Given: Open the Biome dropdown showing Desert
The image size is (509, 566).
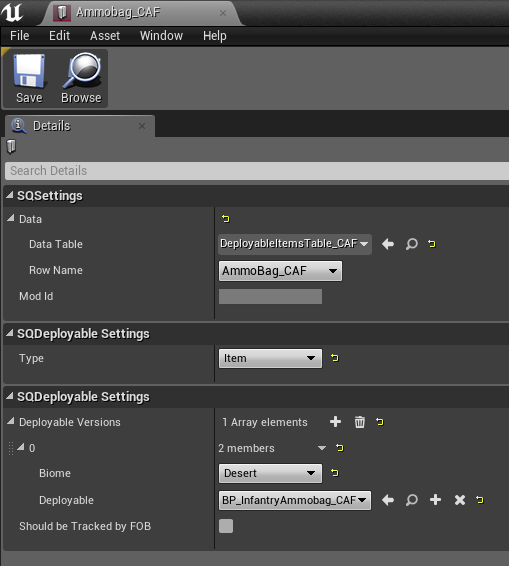Looking at the screenshot, I should (x=270, y=473).
